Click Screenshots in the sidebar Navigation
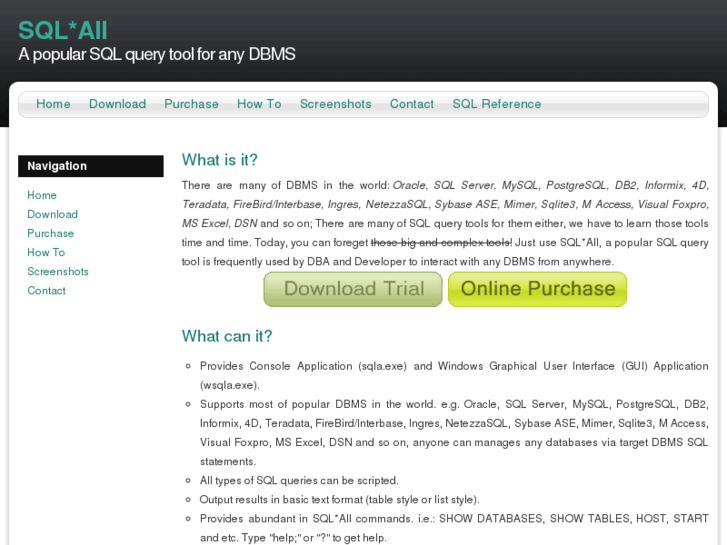This screenshot has width=727, height=545. [57, 271]
